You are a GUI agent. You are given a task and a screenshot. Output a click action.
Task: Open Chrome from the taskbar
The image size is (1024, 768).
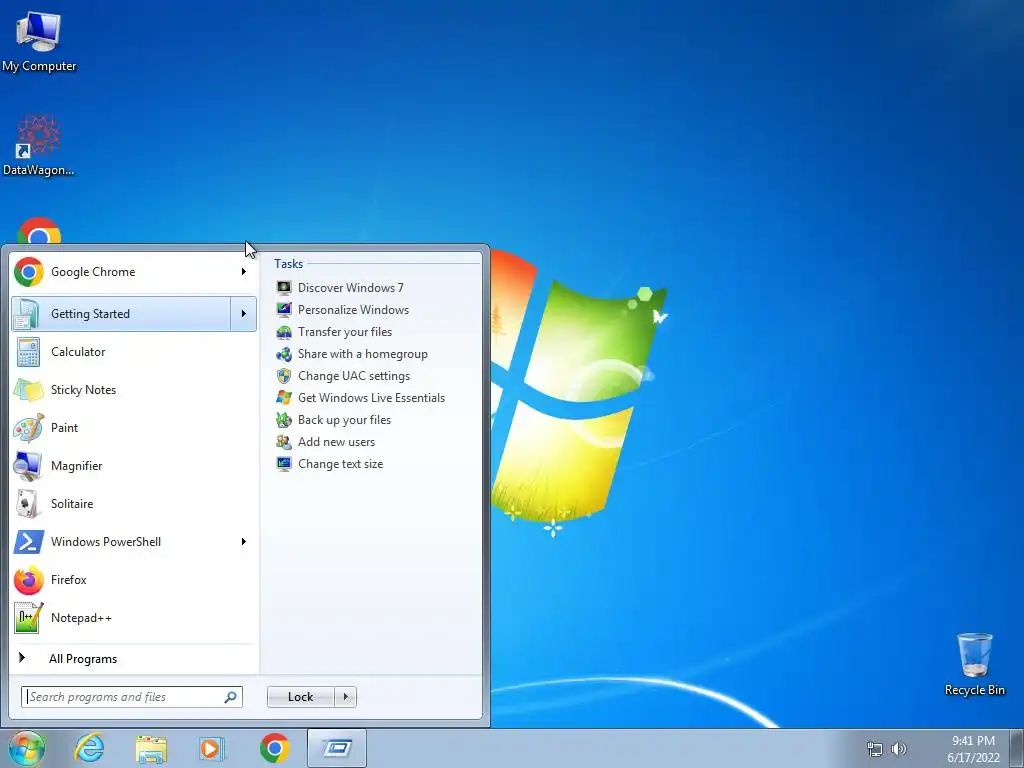[x=274, y=748]
